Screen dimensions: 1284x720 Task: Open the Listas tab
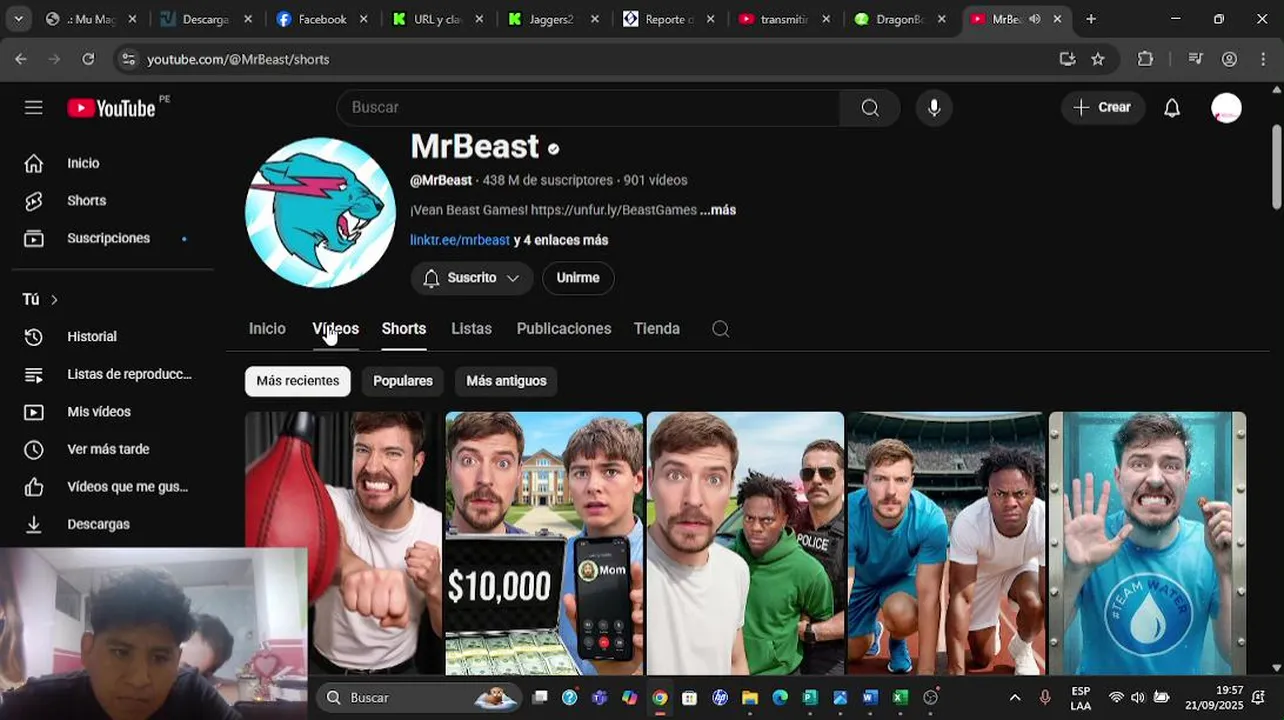471,329
